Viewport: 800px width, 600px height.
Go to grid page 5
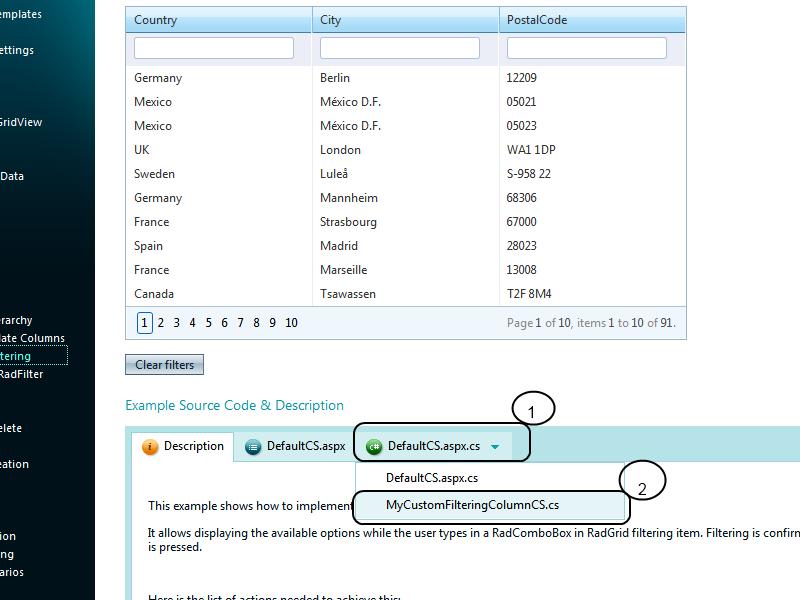tap(209, 323)
